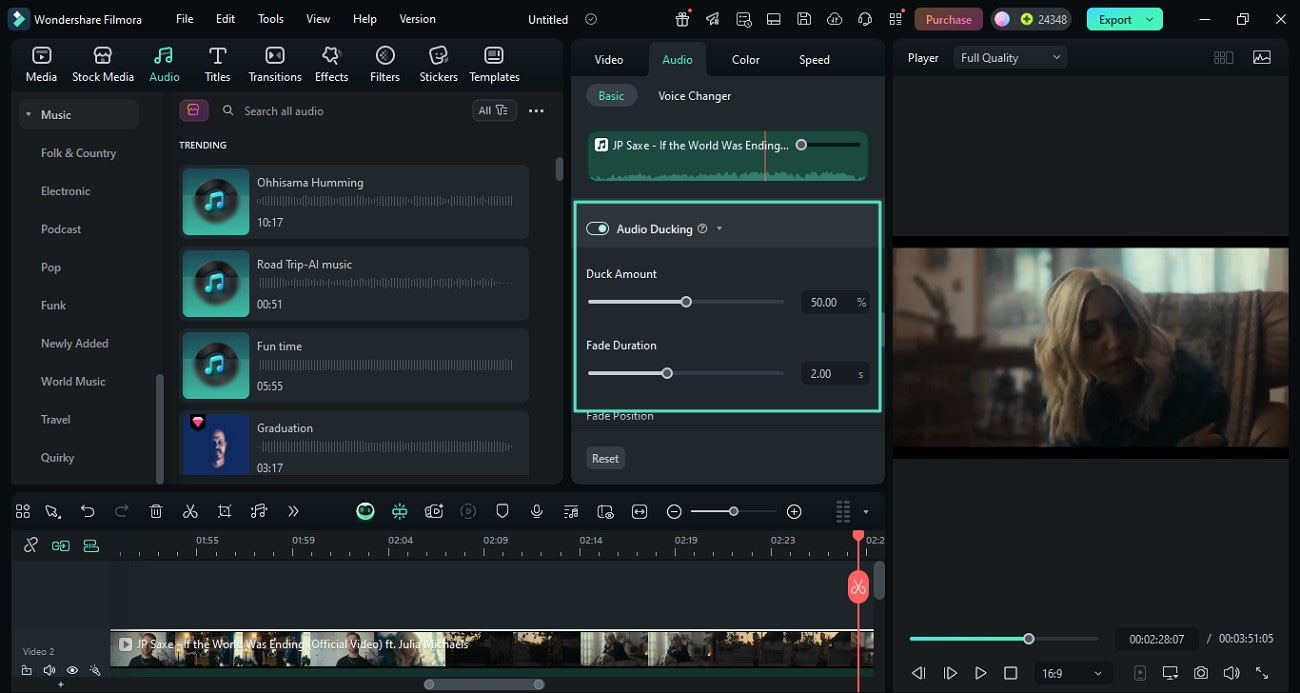
Task: Switch to the Color properties tab
Action: click(746, 59)
